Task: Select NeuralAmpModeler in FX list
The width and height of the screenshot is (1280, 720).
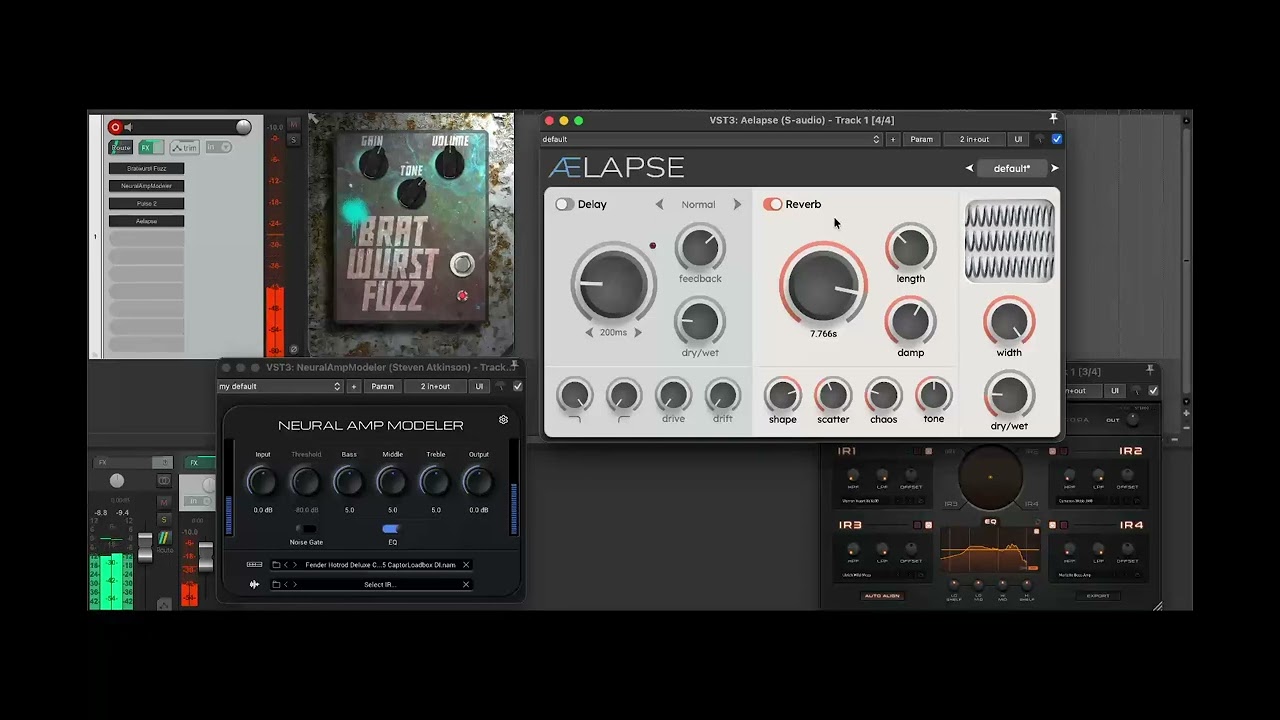Action: [x=146, y=186]
